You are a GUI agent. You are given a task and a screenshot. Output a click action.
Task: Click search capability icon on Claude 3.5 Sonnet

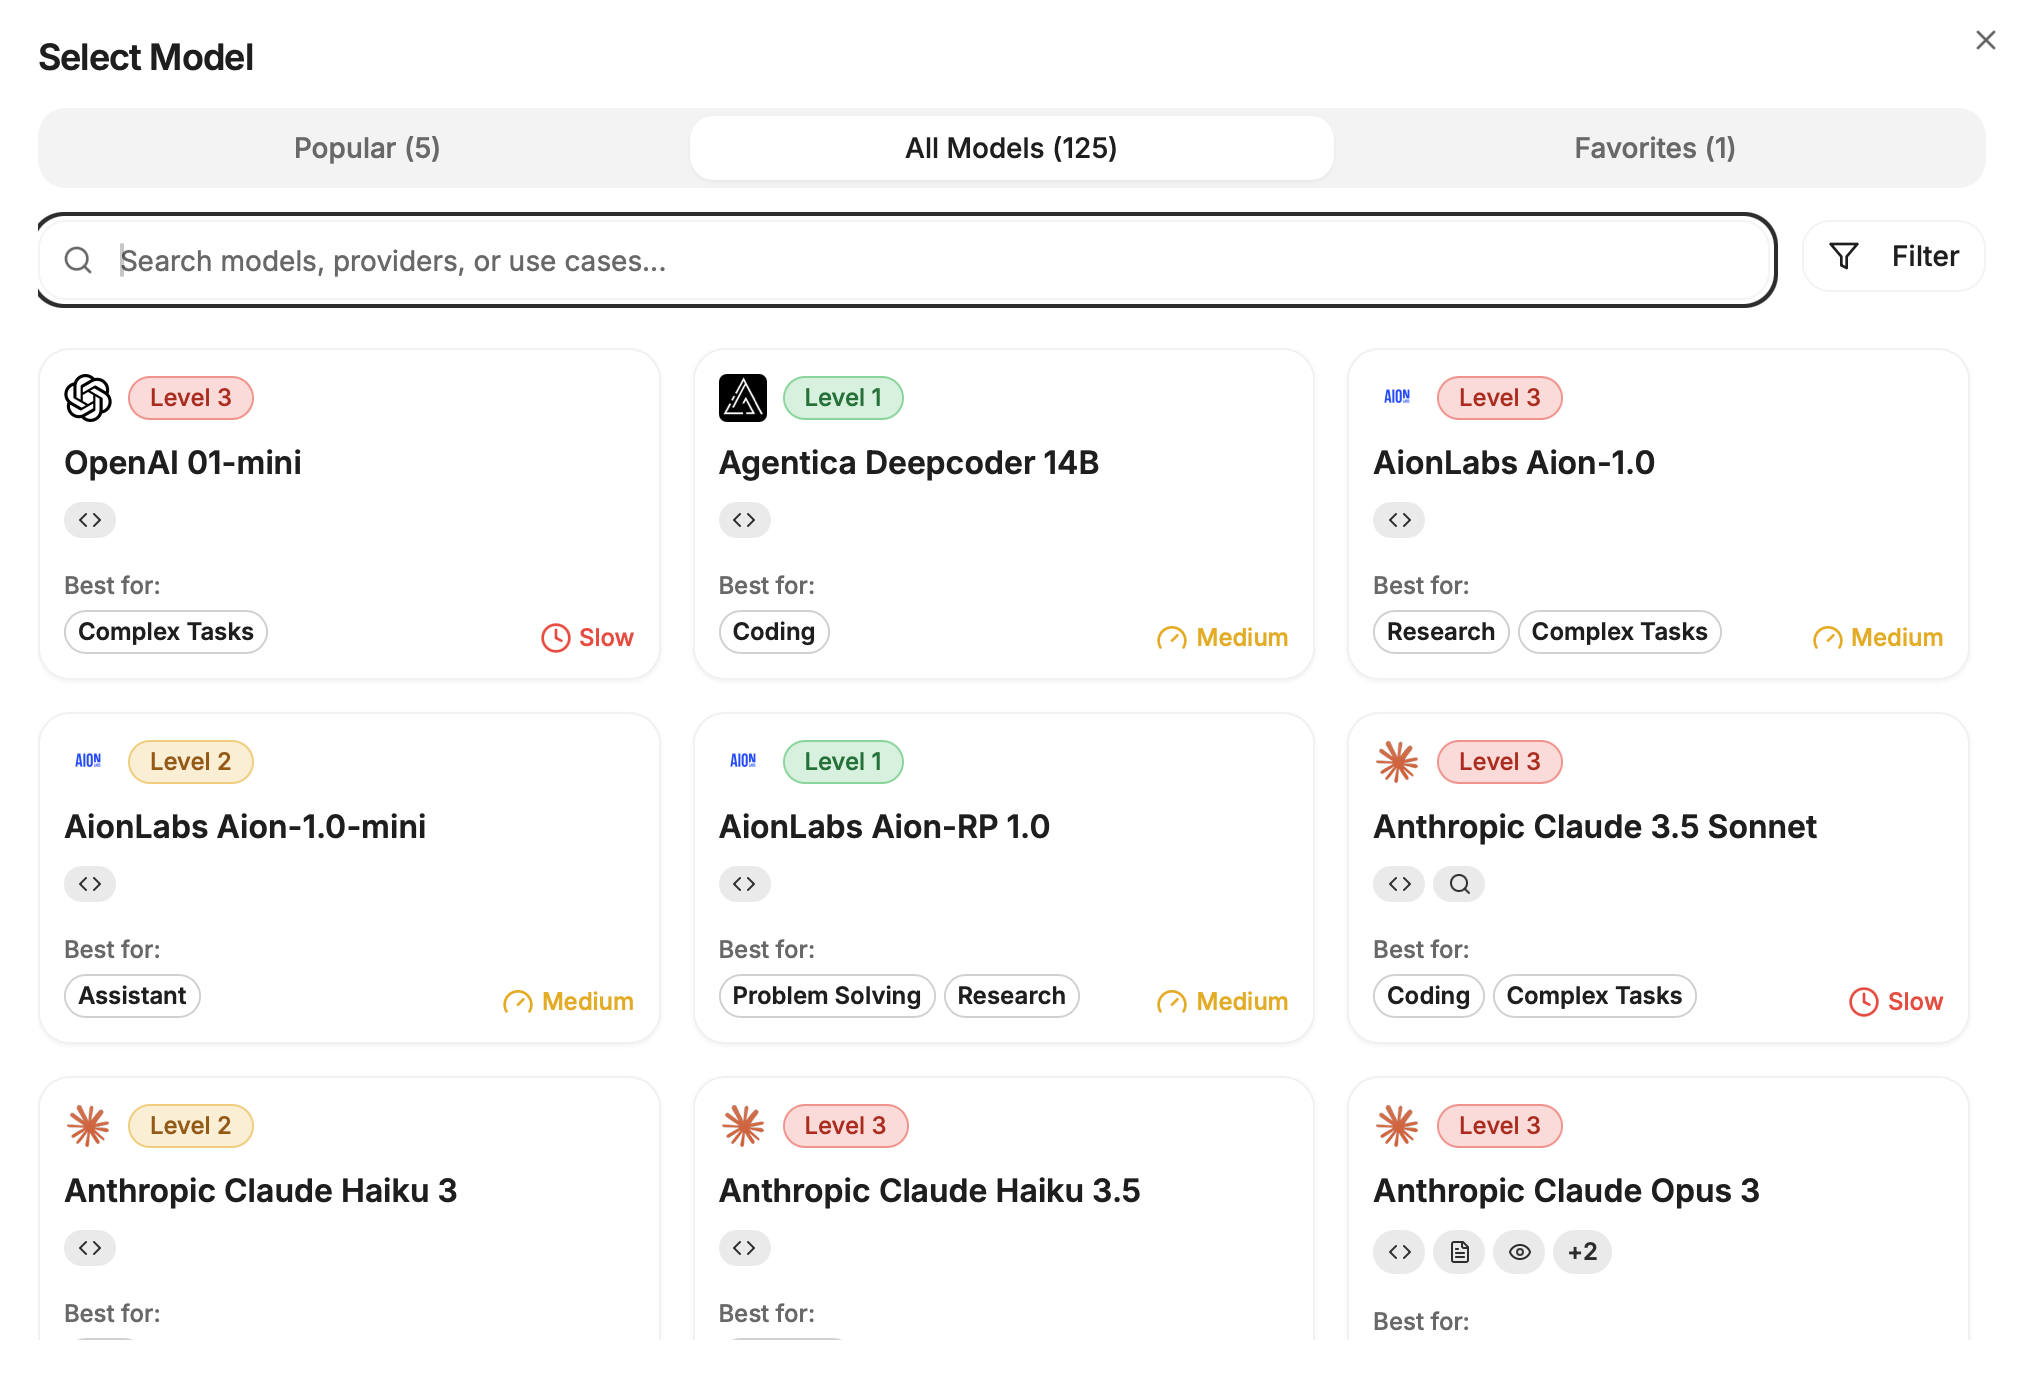(x=1459, y=884)
